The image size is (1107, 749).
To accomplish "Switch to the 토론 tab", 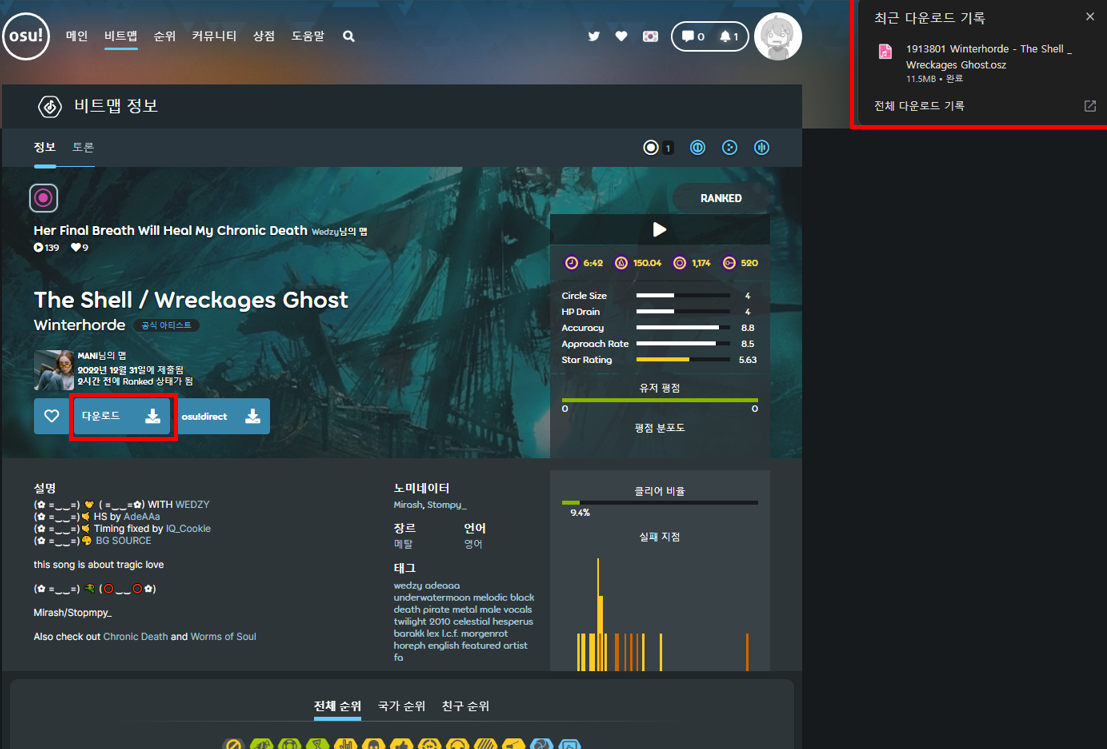I will click(83, 147).
